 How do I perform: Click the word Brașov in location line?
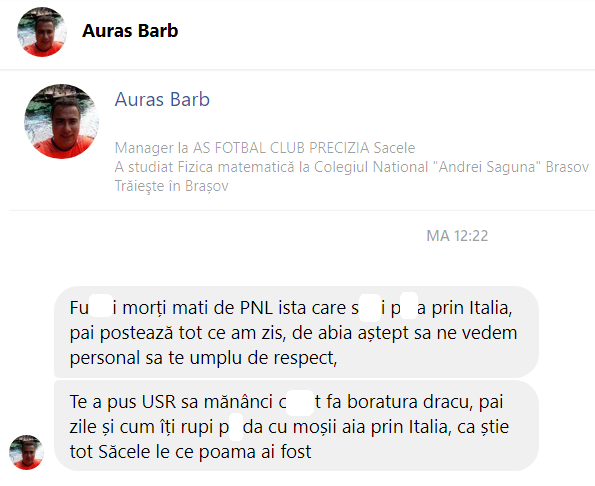point(207,186)
